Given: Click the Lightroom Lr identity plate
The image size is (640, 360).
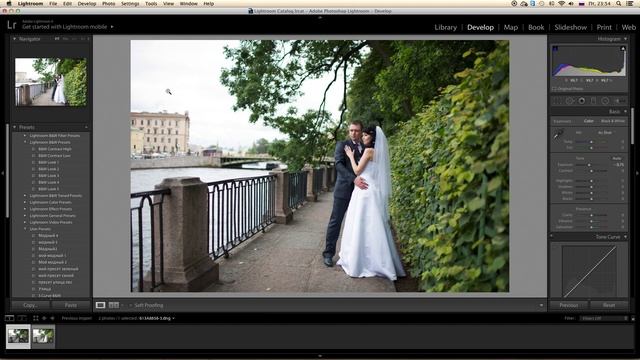Looking at the screenshot, I should click(12, 25).
